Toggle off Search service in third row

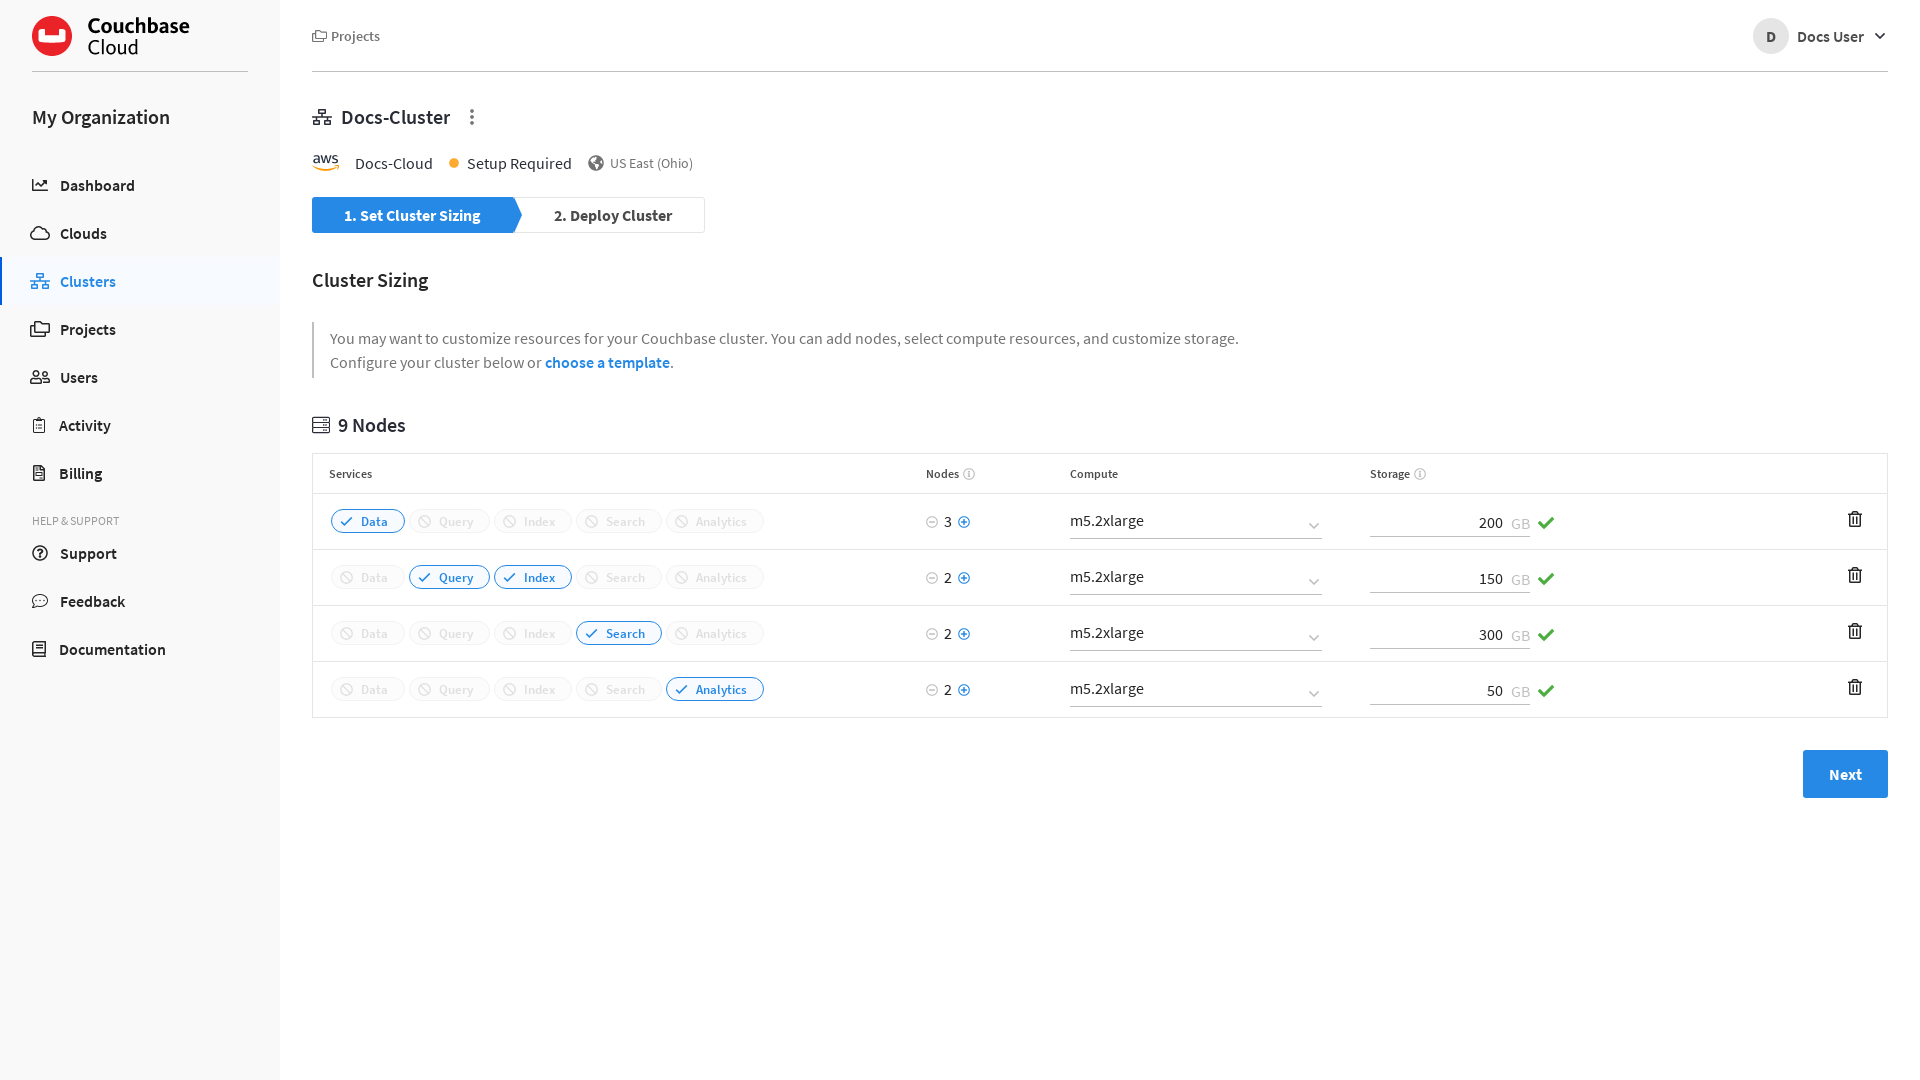[x=619, y=633]
